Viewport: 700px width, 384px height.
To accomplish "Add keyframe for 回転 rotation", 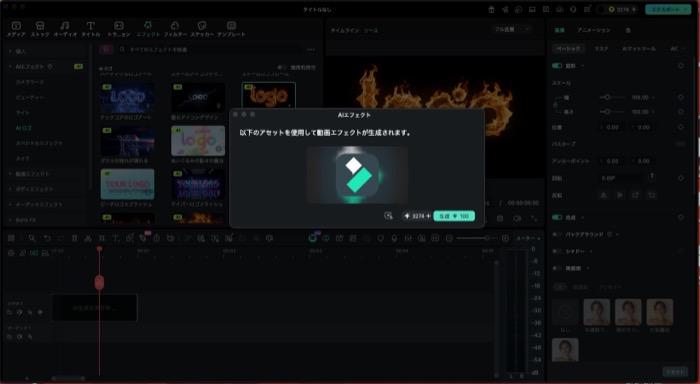I will 680,178.
